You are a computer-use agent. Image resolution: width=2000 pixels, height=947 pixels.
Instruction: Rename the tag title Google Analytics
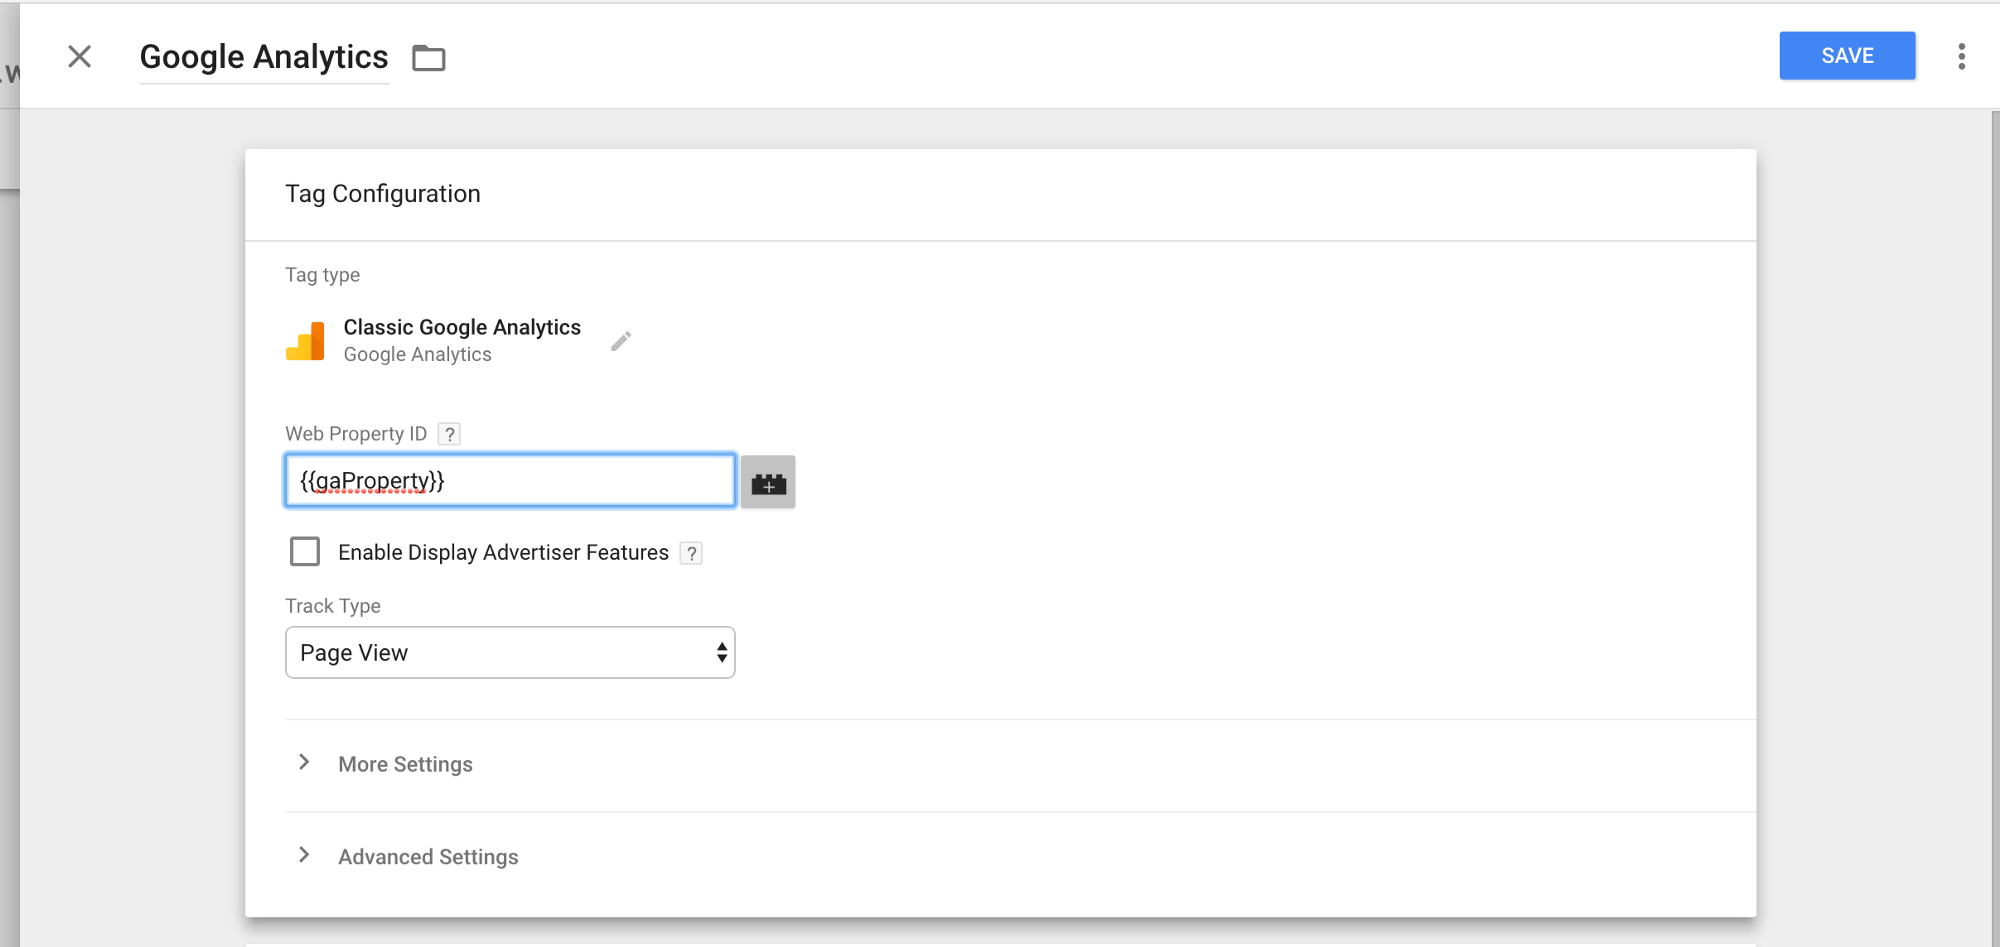(x=264, y=58)
